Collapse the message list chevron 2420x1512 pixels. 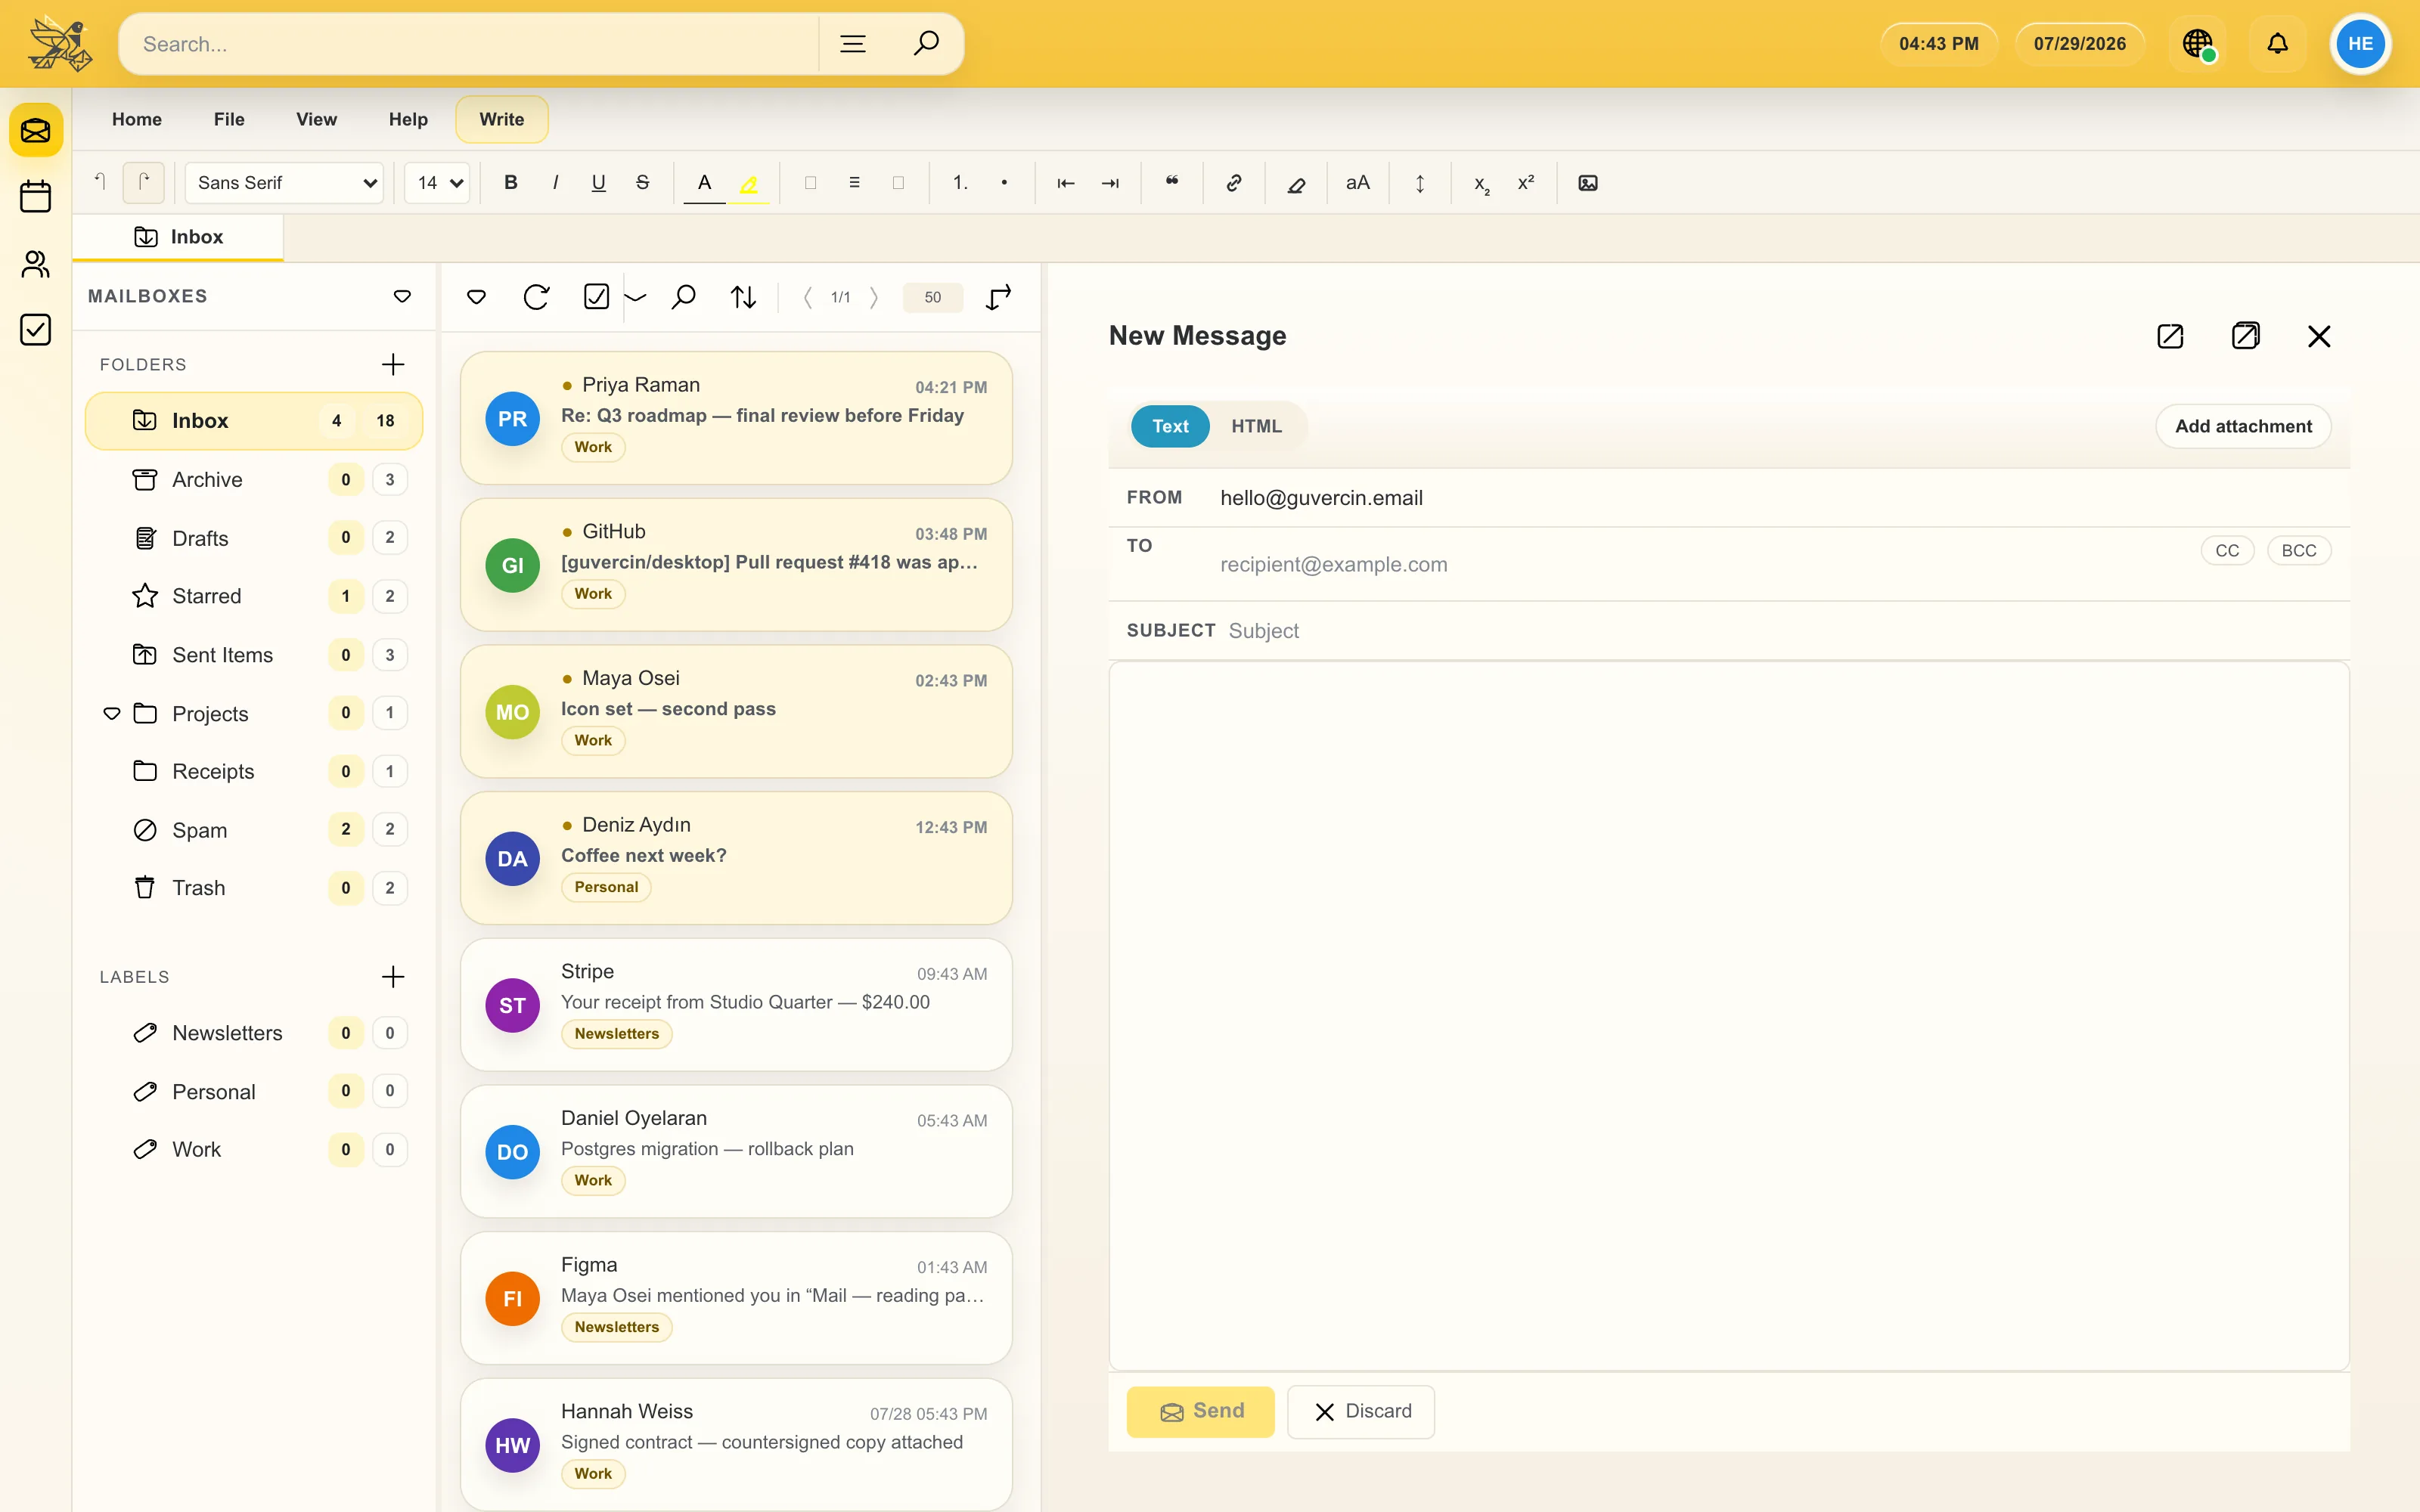pyautogui.click(x=477, y=297)
